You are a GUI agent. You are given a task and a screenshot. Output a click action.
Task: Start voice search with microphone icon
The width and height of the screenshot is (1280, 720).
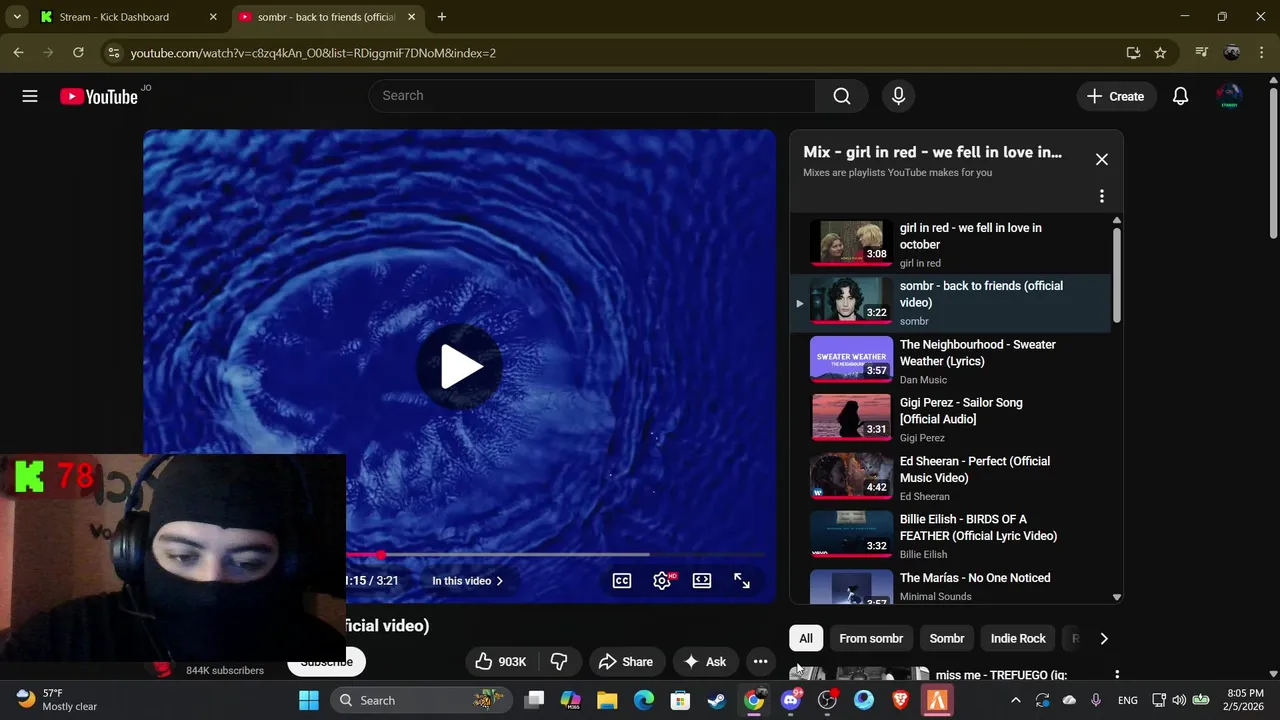point(898,96)
